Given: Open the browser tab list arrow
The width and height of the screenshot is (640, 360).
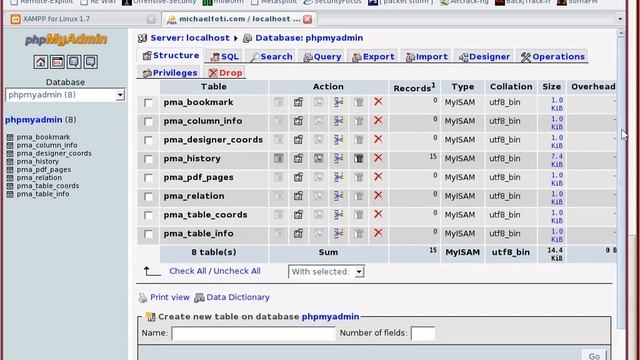Looking at the screenshot, I should pos(620,19).
